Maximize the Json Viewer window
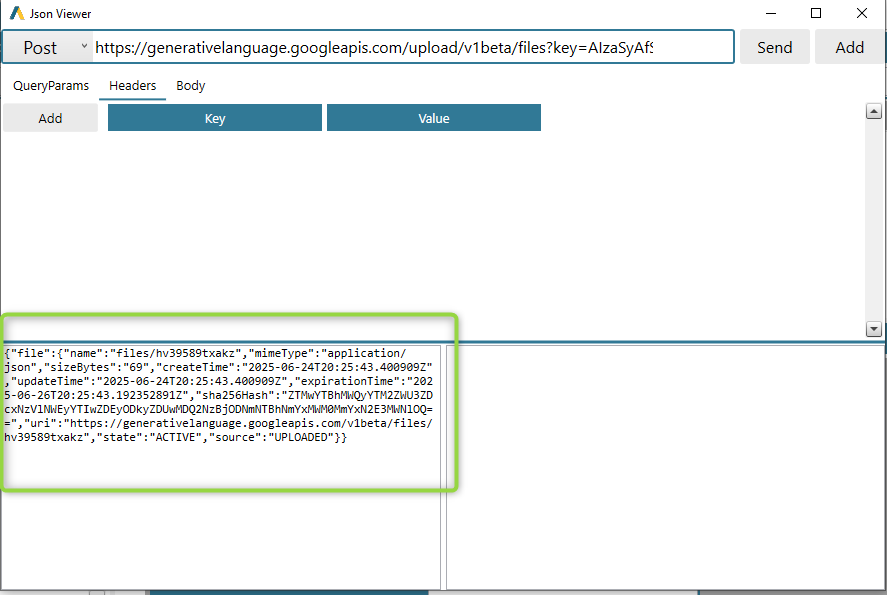Image resolution: width=887 pixels, height=595 pixels. click(x=816, y=13)
